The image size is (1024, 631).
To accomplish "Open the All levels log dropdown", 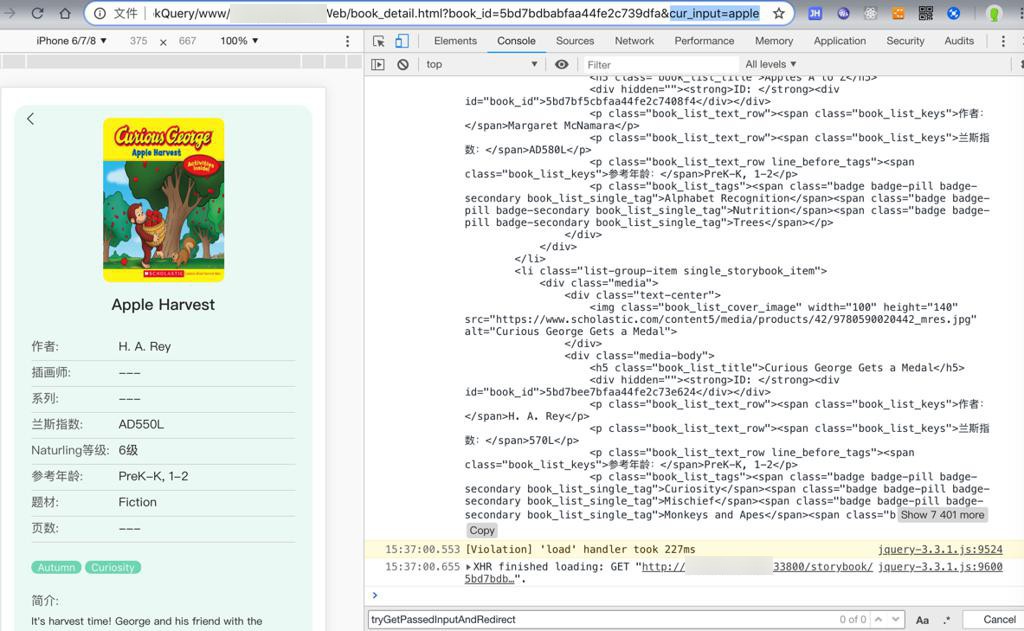I will (x=771, y=64).
